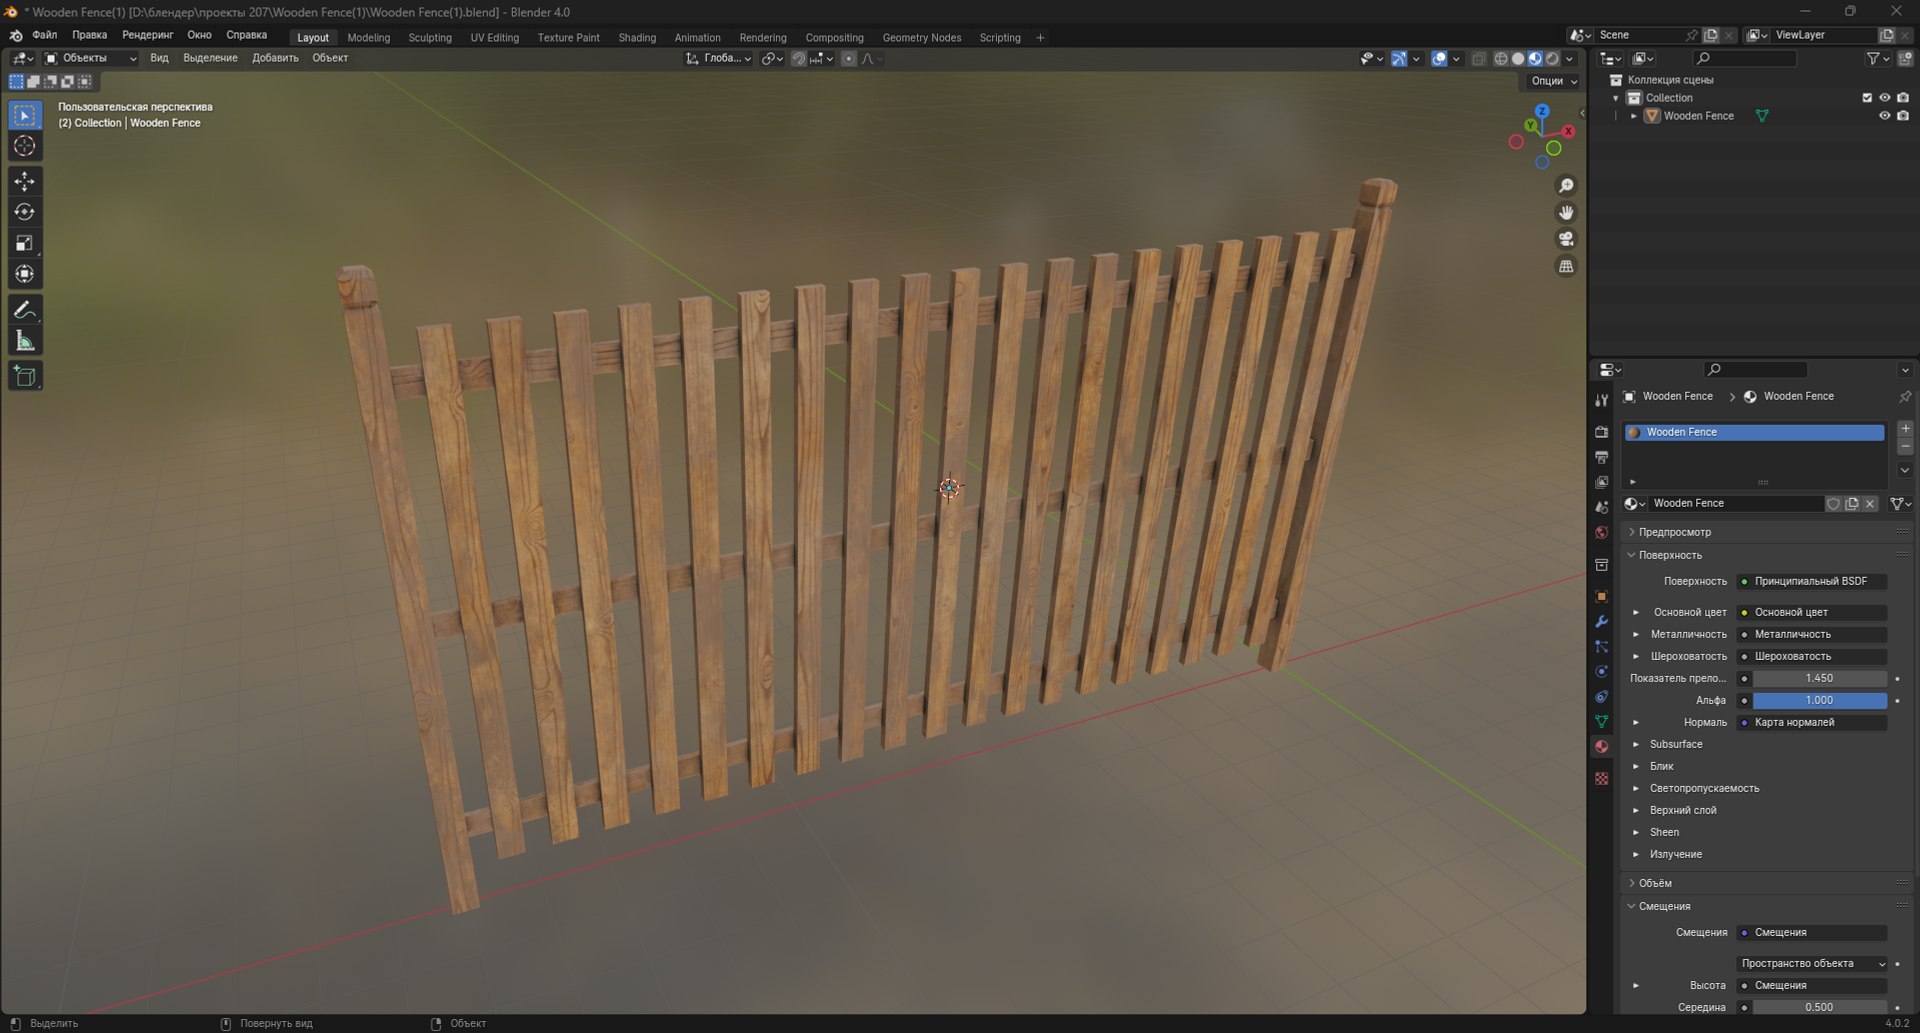Toggle viewport overlays

point(1439,59)
